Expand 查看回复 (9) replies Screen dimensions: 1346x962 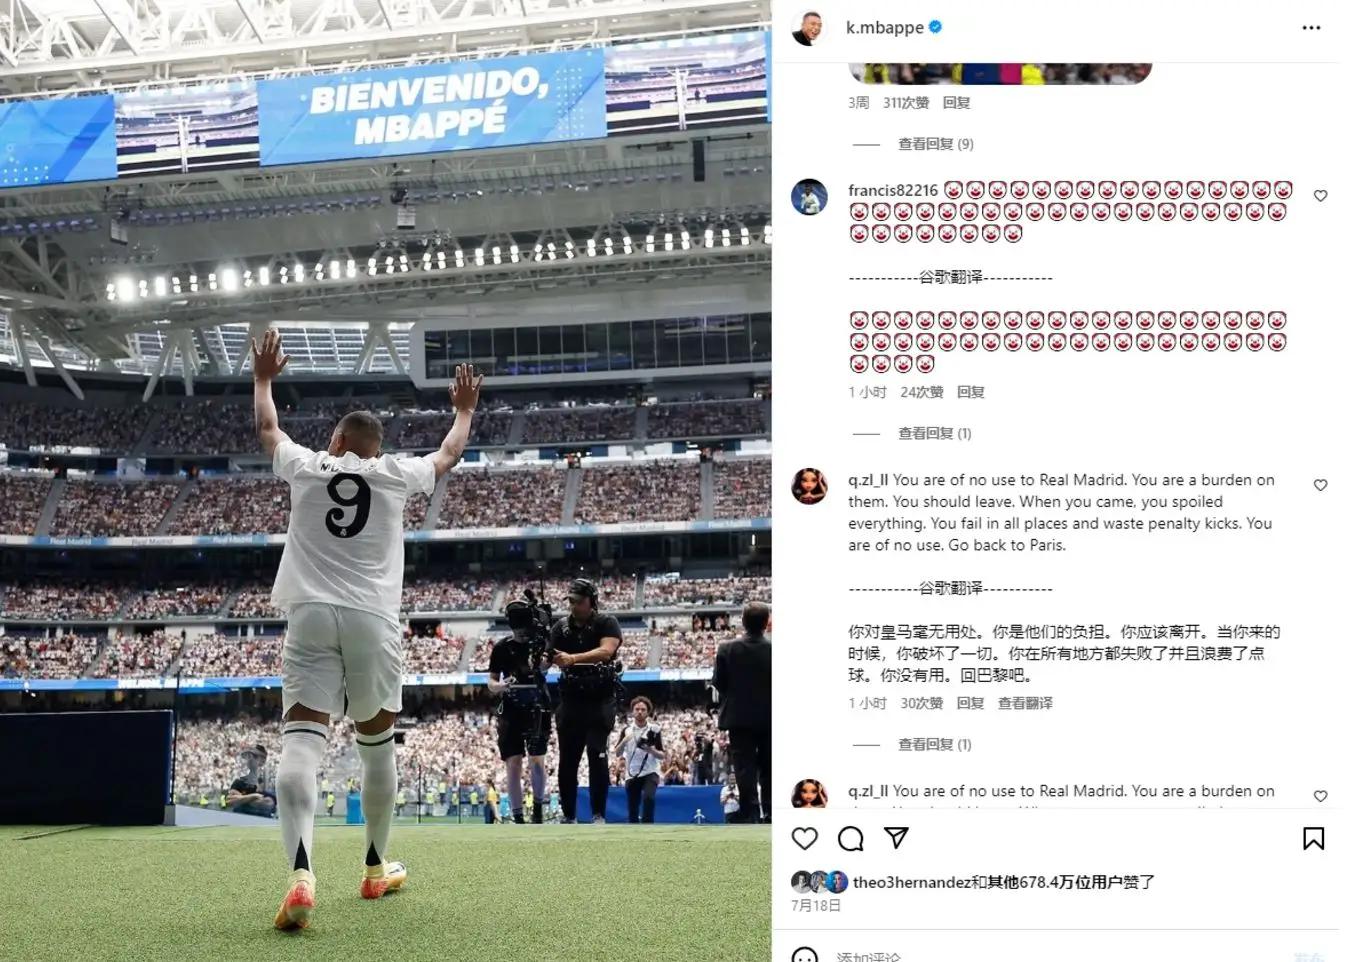[x=935, y=144]
